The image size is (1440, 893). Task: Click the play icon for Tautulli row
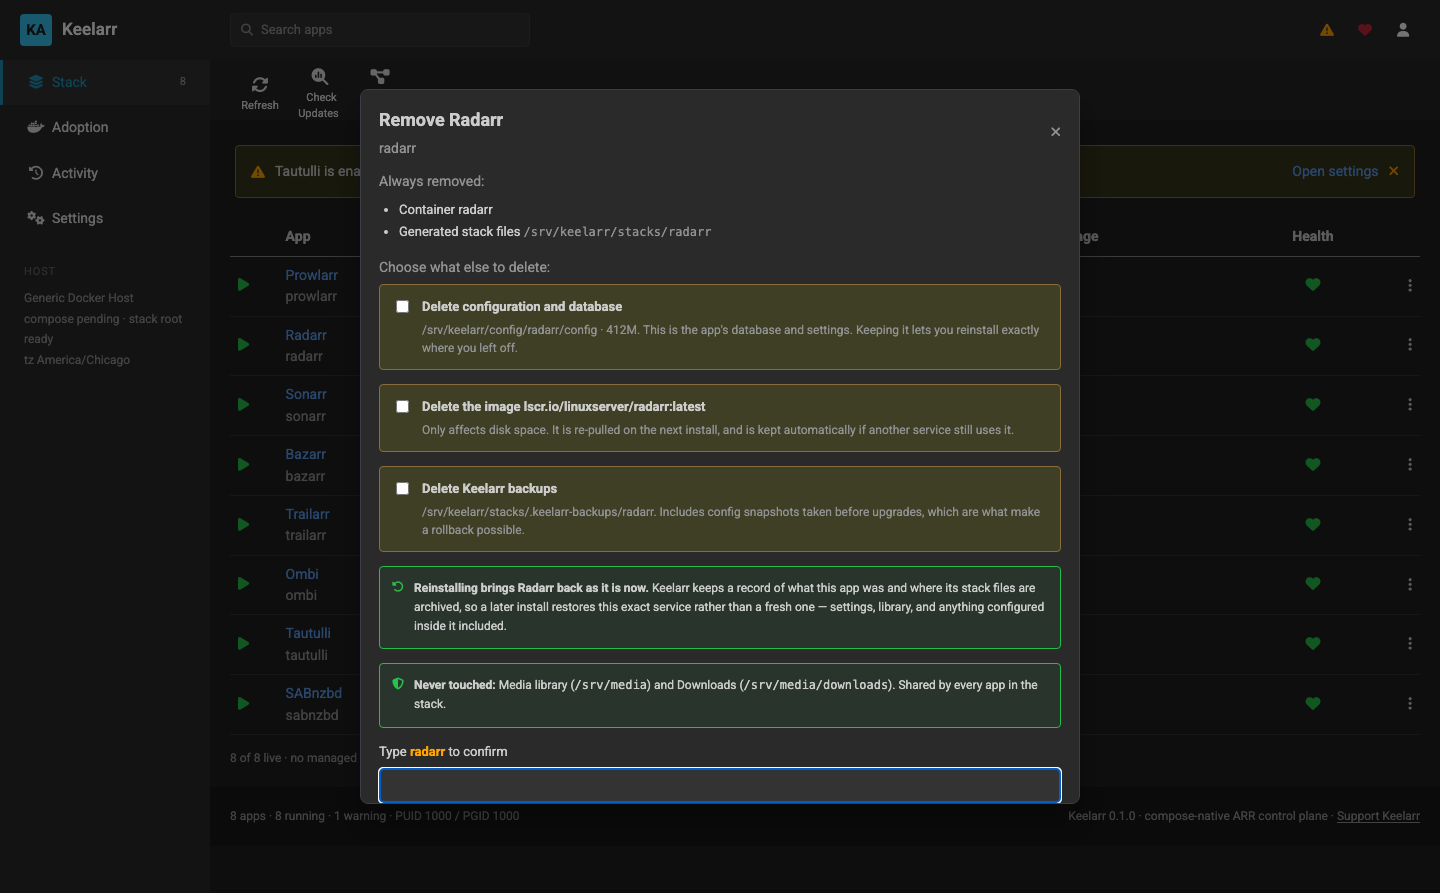[244, 644]
